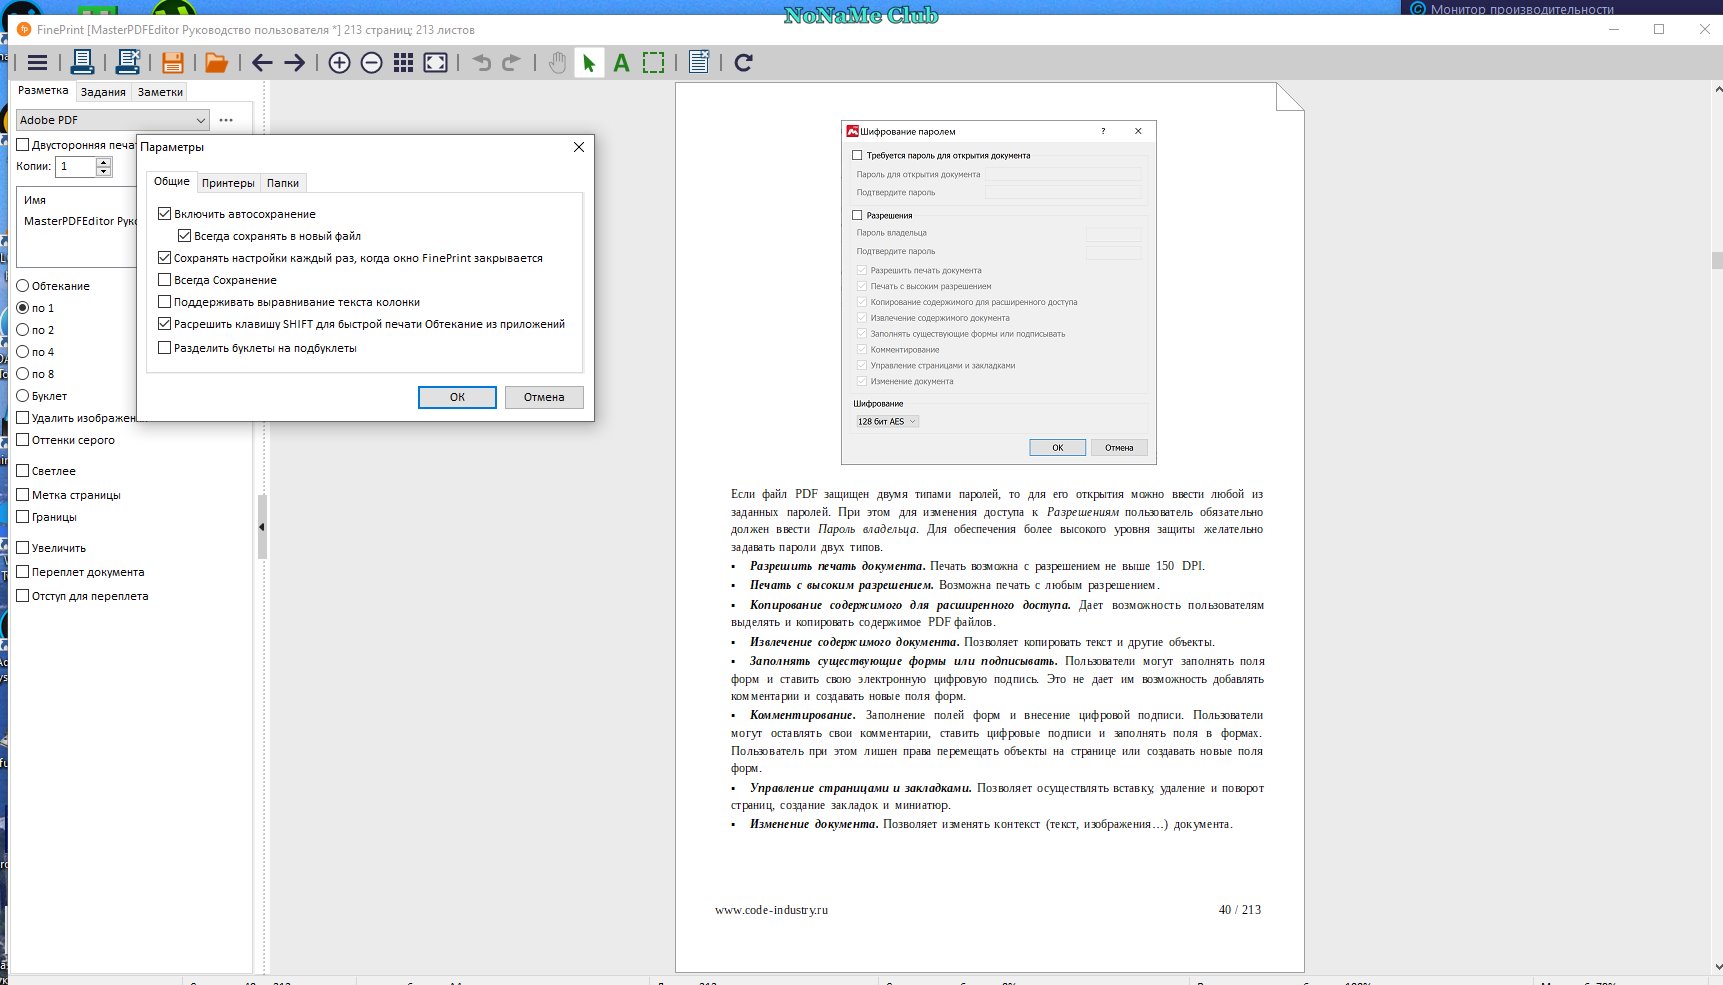Image resolution: width=1723 pixels, height=985 pixels.
Task: Select the Разметка tab
Action: (x=43, y=90)
